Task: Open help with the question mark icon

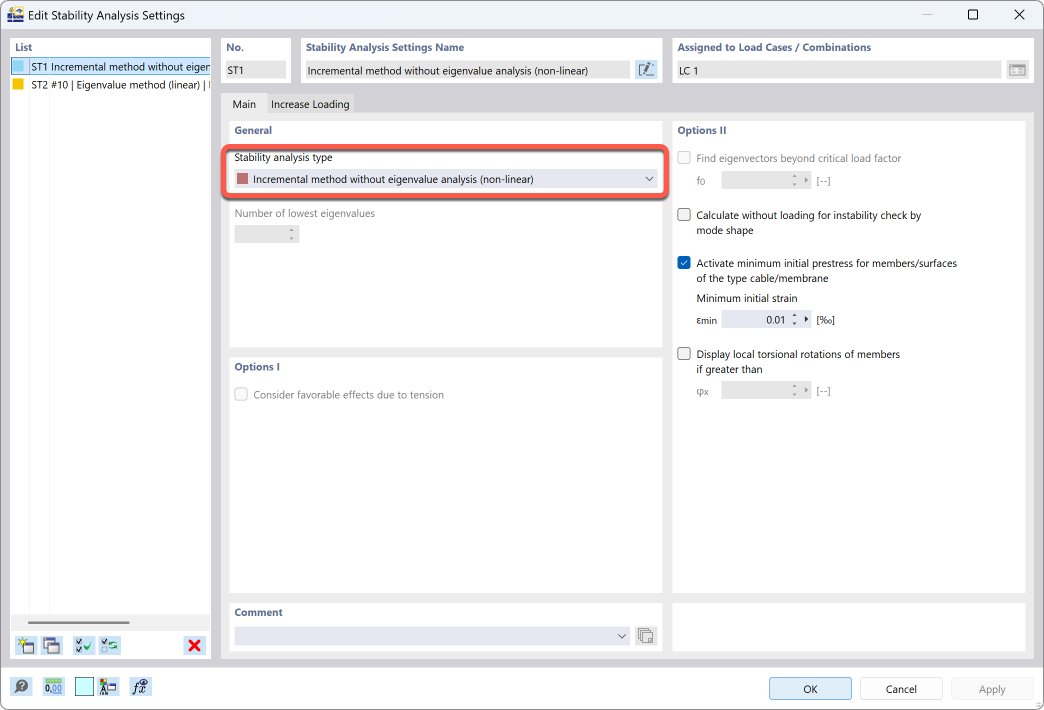Action: tap(21, 687)
